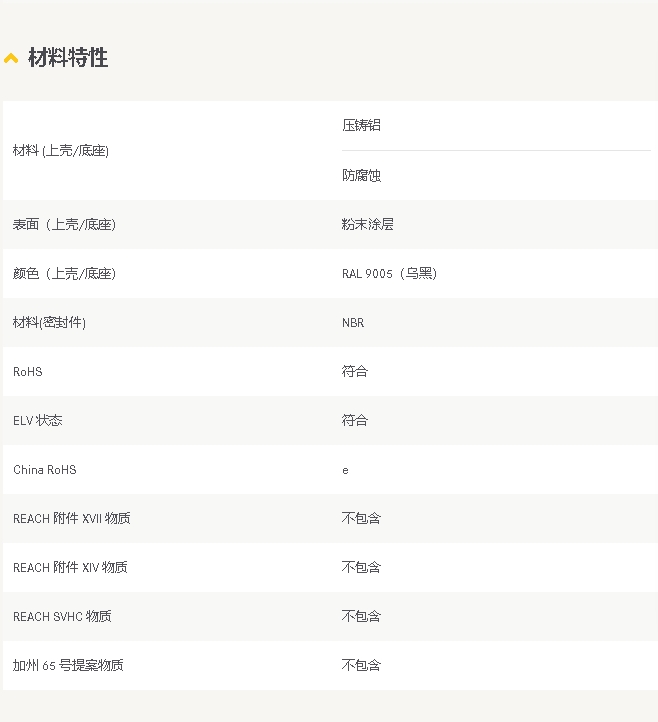
Task: Click REACH 附件 XVII 物质 label
Action: [x=72, y=518]
